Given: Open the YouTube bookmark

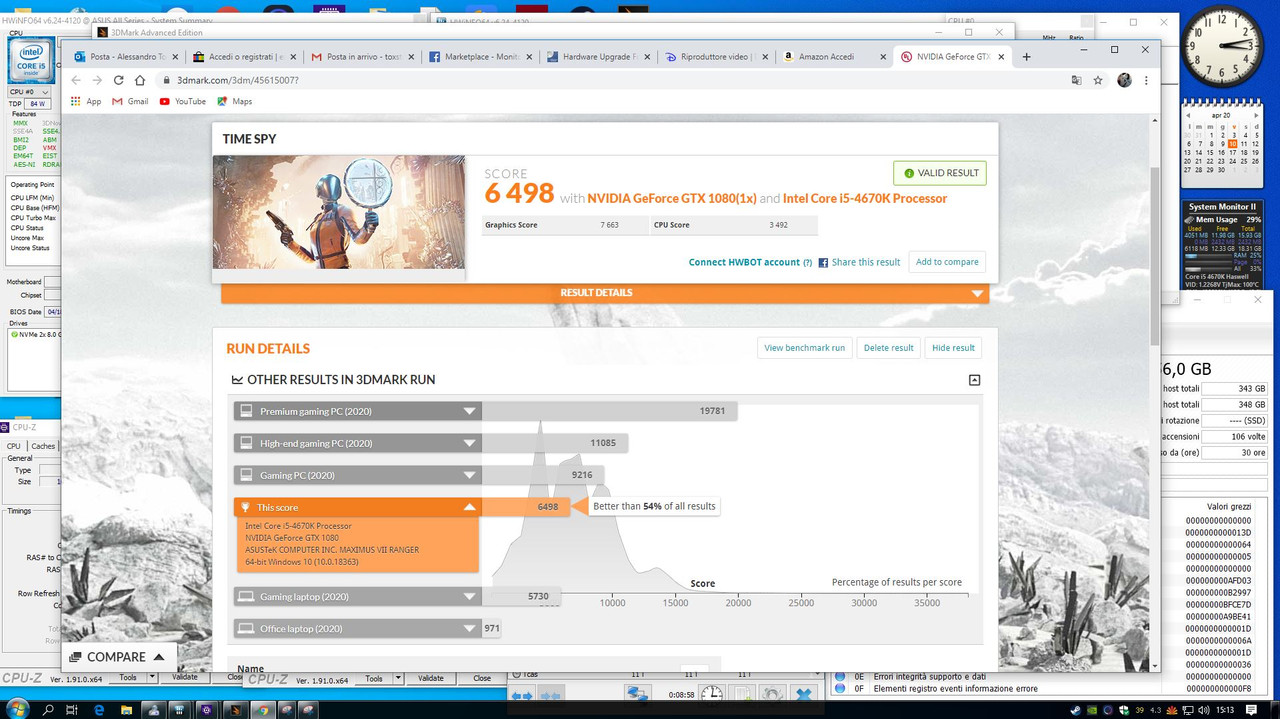Looking at the screenshot, I should [182, 101].
